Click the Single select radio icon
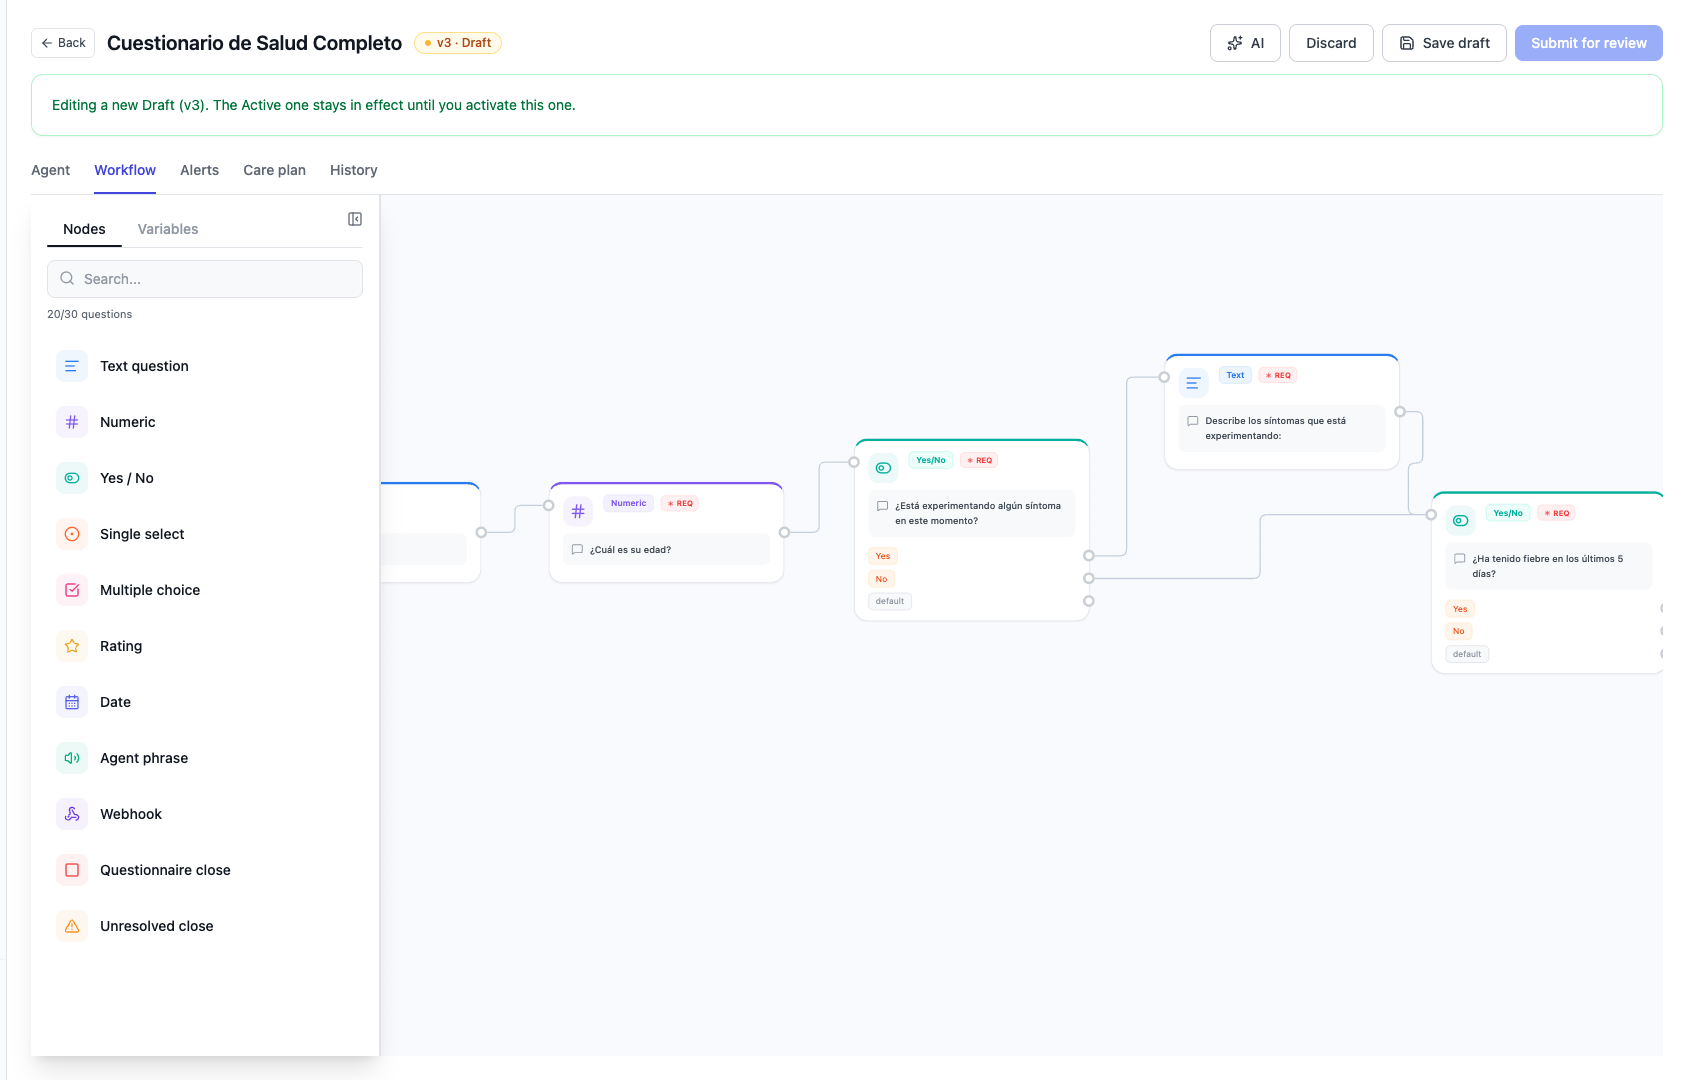This screenshot has width=1687, height=1080. [x=72, y=534]
